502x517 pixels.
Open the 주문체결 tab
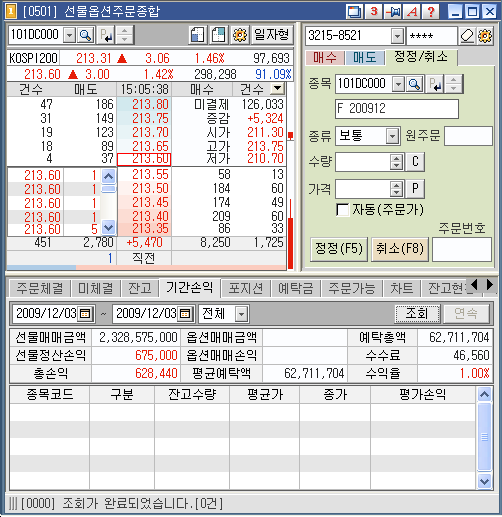40,288
